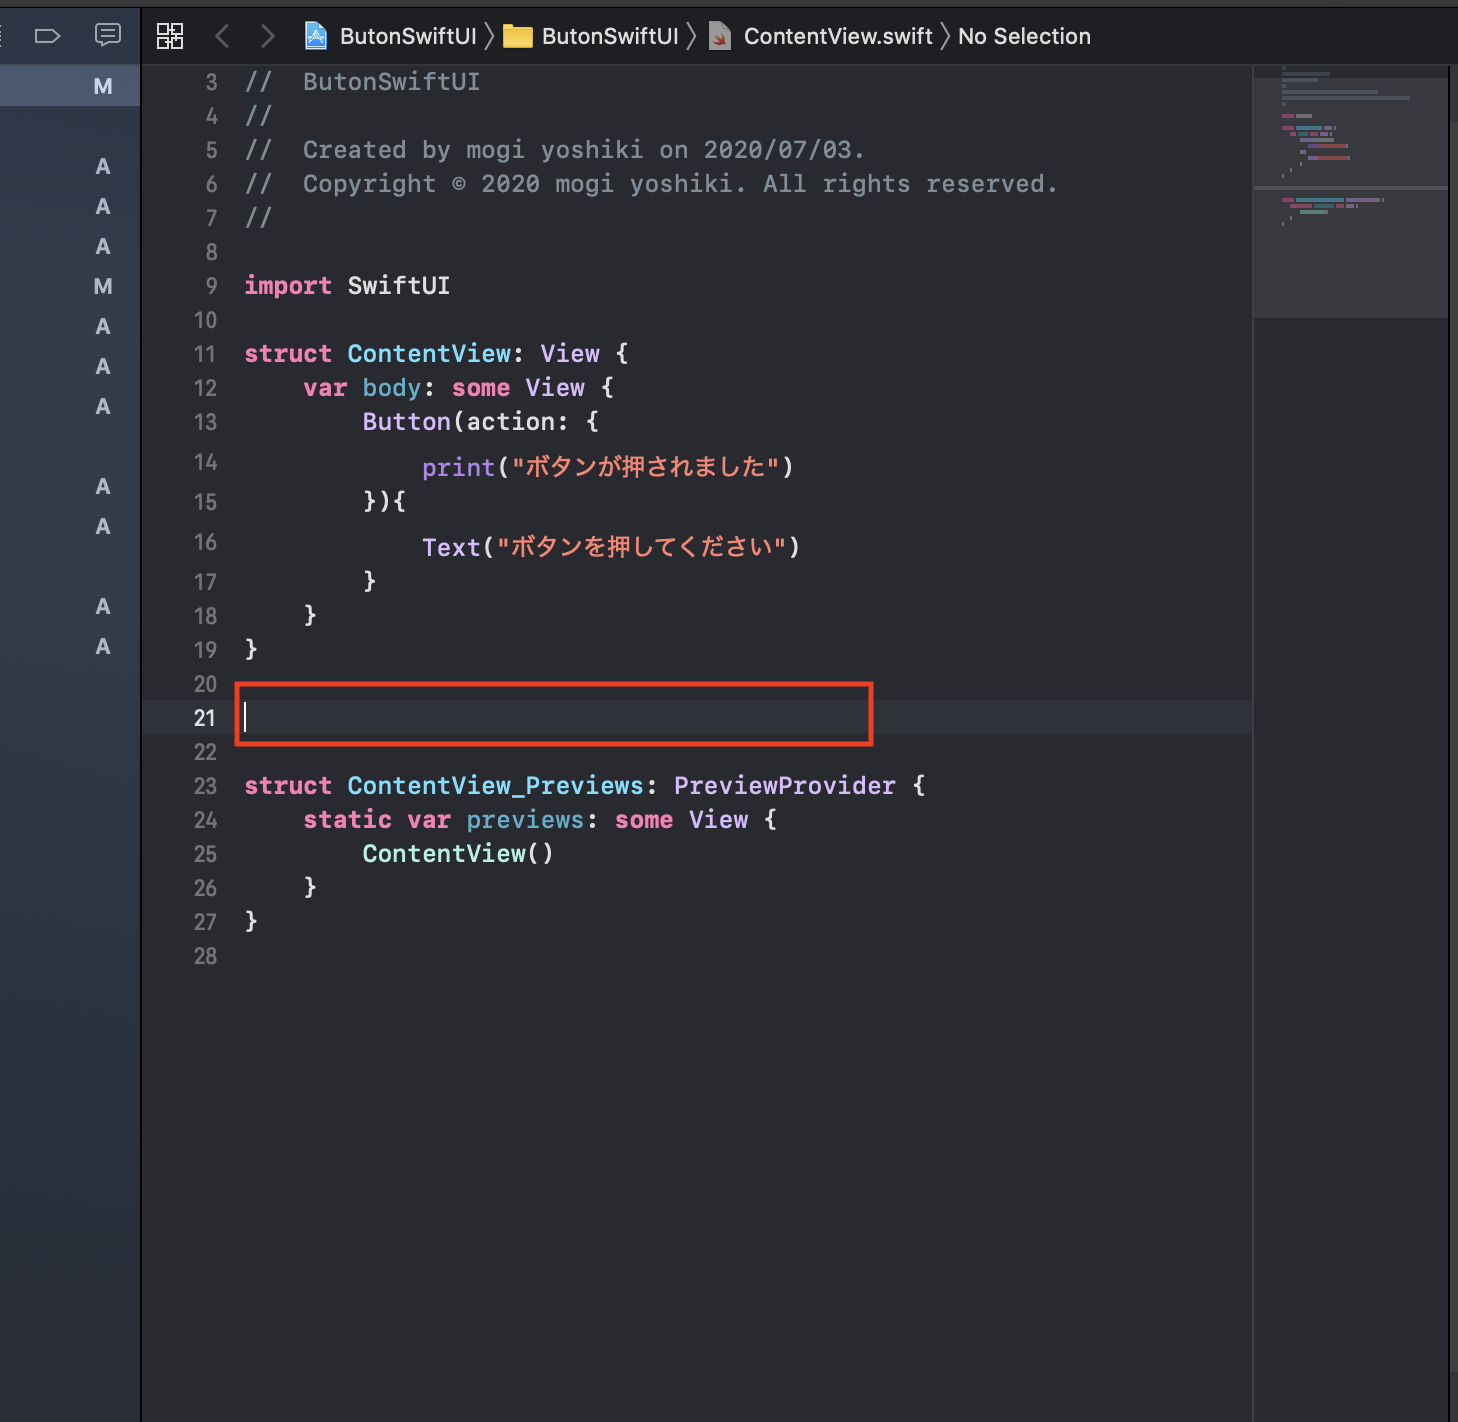Click PreviewProvider on line 23
The height and width of the screenshot is (1422, 1458).
pyautogui.click(x=784, y=786)
